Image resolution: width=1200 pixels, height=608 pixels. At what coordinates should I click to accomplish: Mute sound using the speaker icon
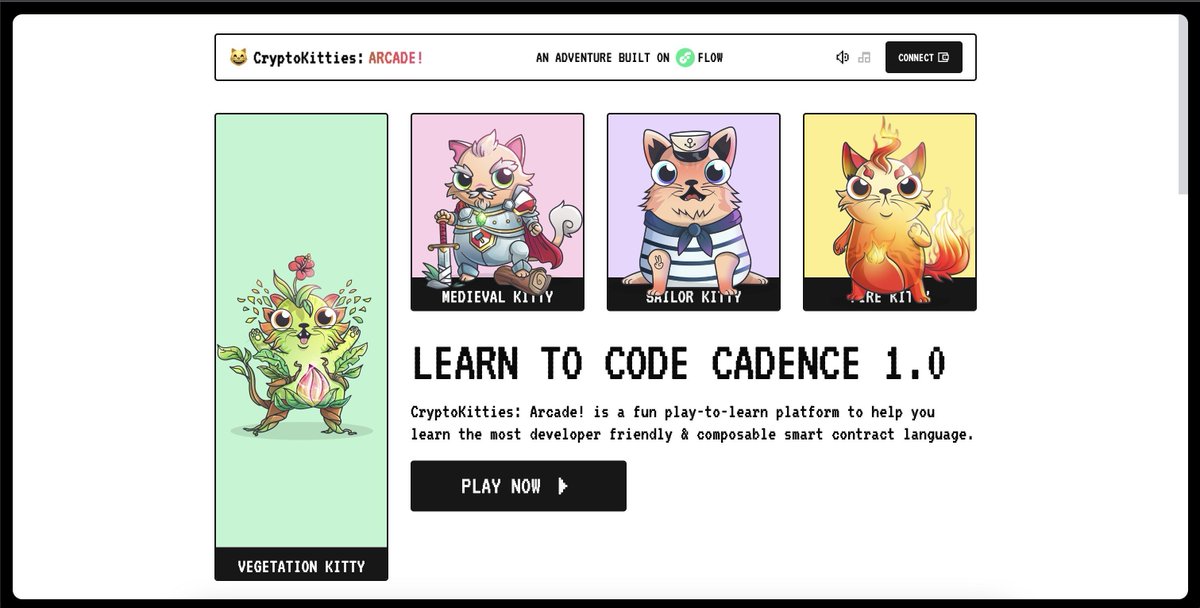[842, 57]
